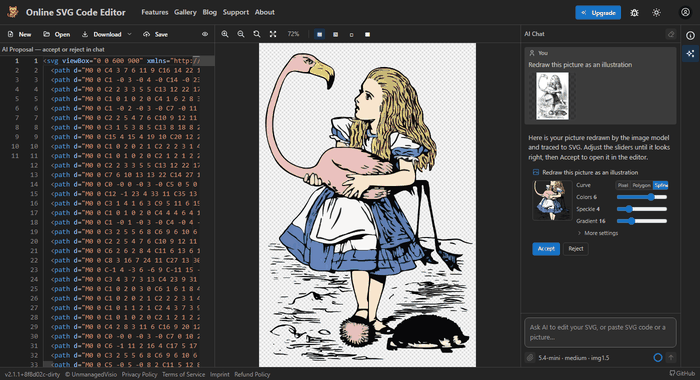Open the About page

[265, 12]
